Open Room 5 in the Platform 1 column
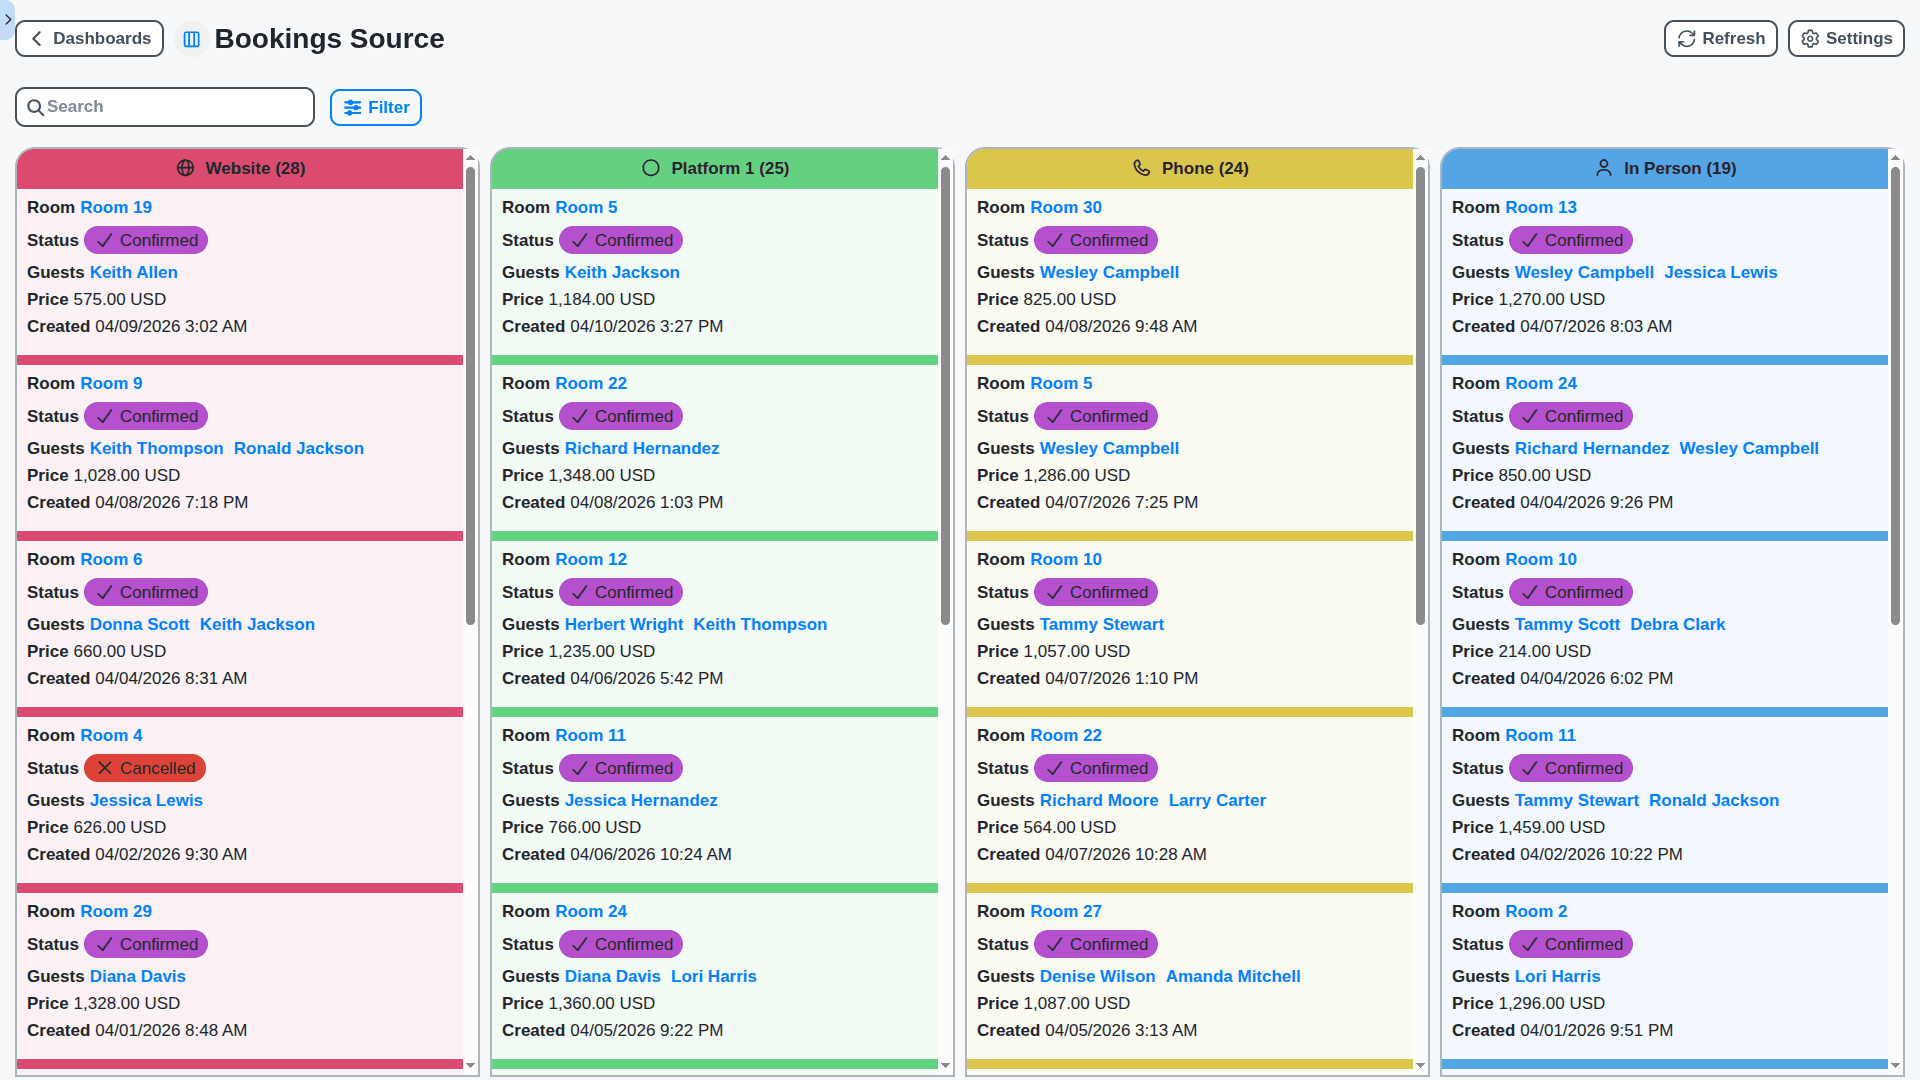 (x=586, y=207)
